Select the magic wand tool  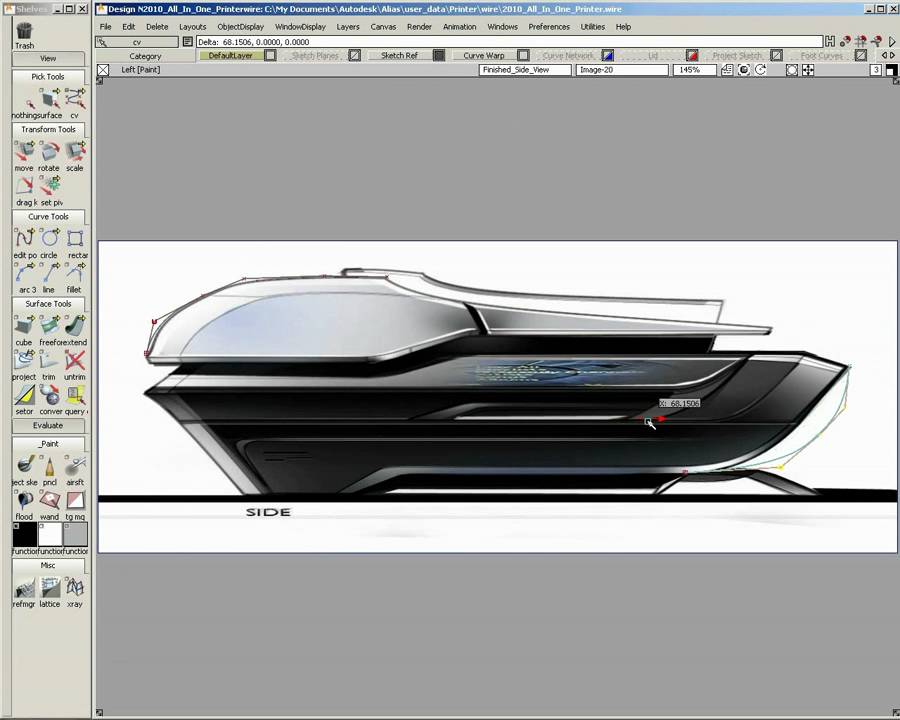(x=49, y=500)
